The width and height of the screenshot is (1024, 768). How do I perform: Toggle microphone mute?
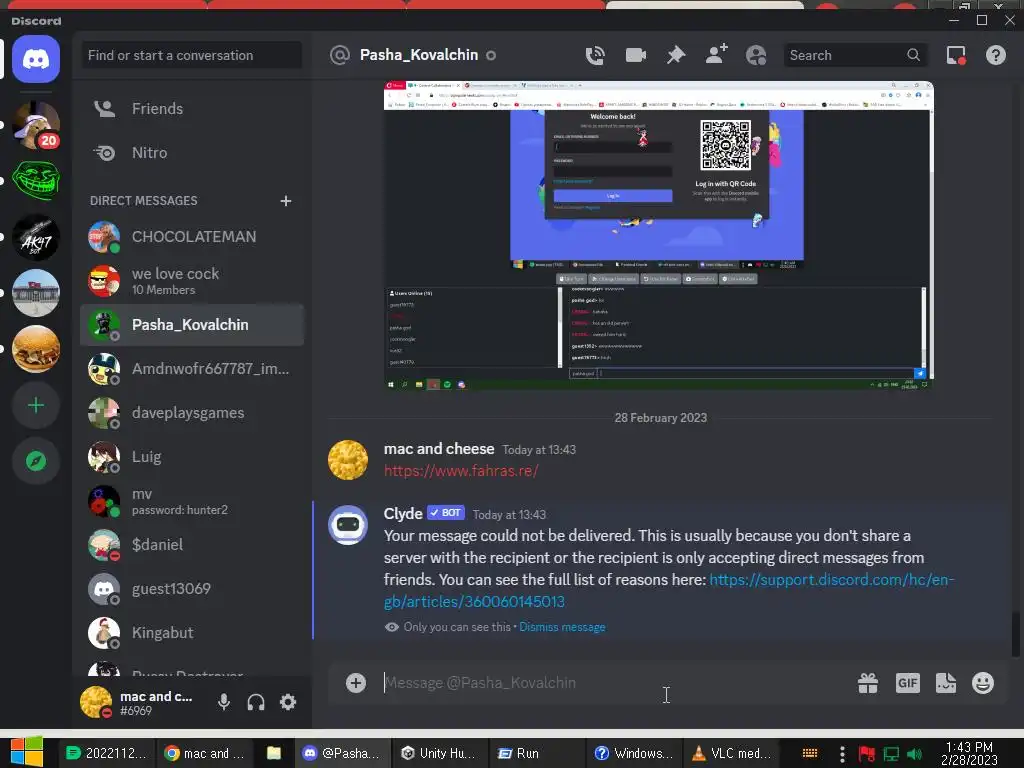tap(223, 702)
